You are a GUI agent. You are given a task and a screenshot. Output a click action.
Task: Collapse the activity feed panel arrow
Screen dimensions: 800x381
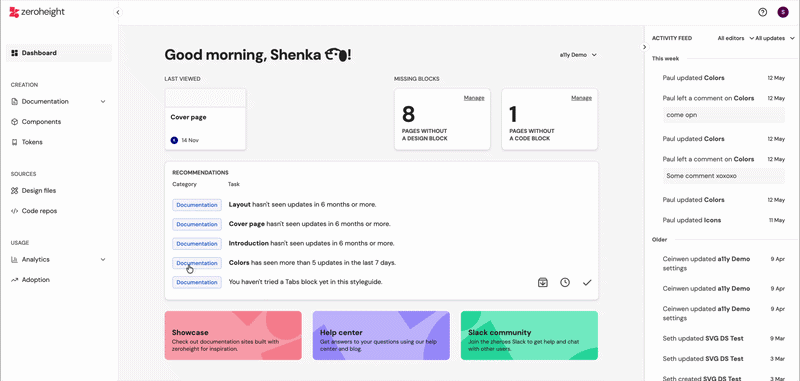(x=644, y=47)
